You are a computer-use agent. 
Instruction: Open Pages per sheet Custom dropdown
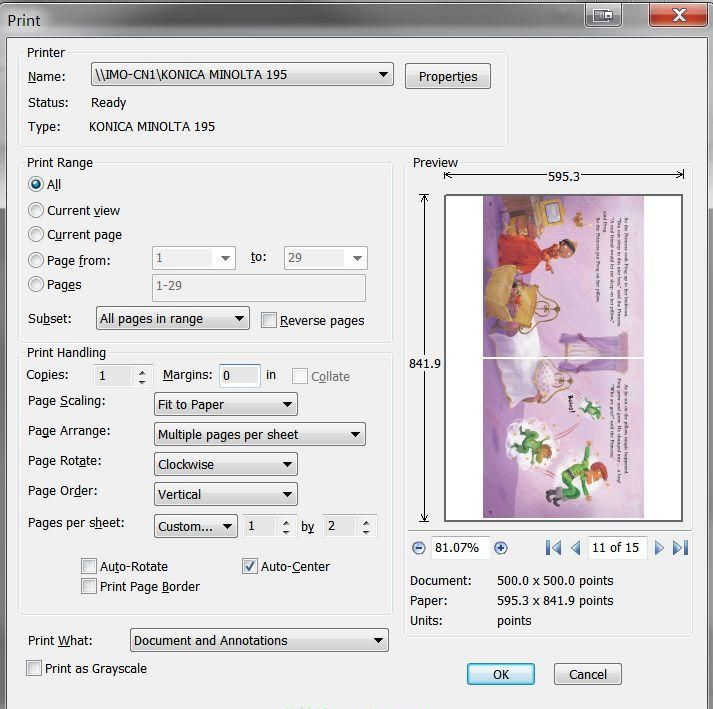tap(196, 526)
